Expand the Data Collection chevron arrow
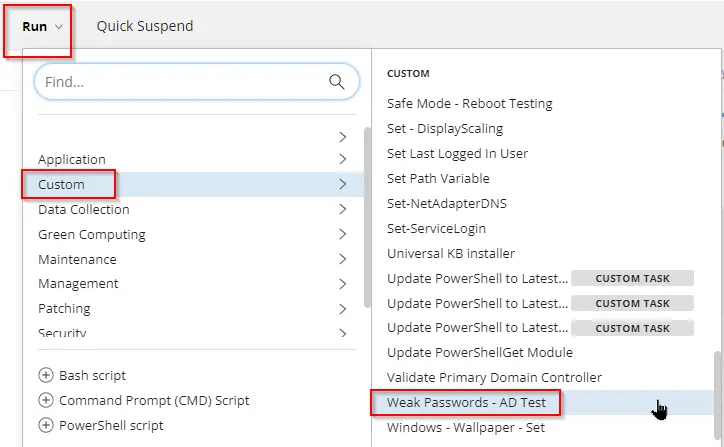 point(343,209)
